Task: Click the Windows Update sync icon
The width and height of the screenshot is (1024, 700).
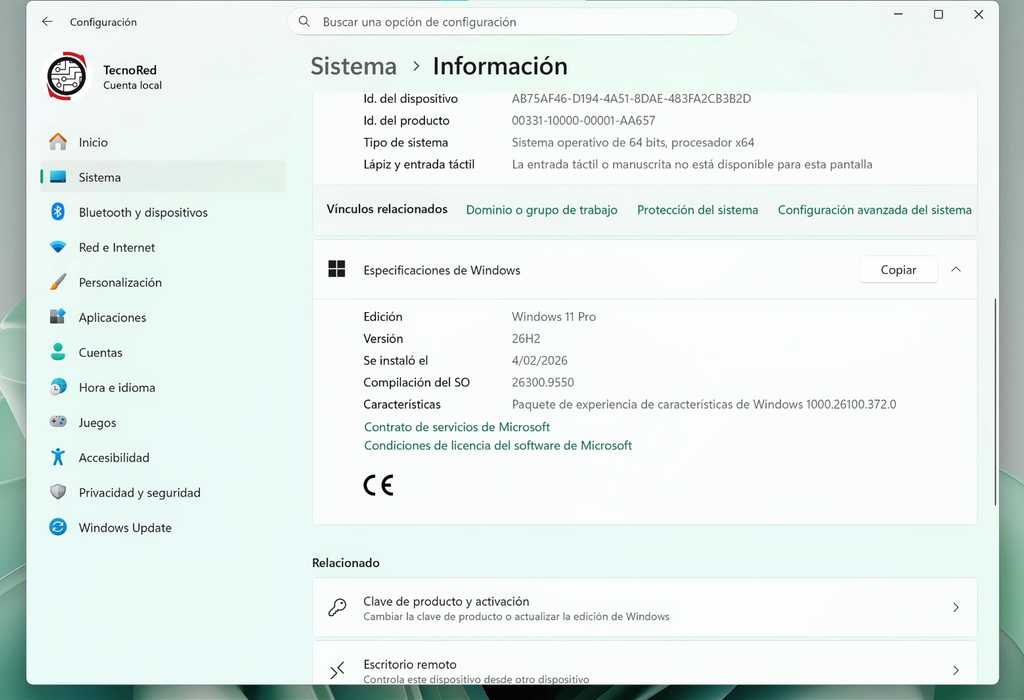Action: [58, 527]
